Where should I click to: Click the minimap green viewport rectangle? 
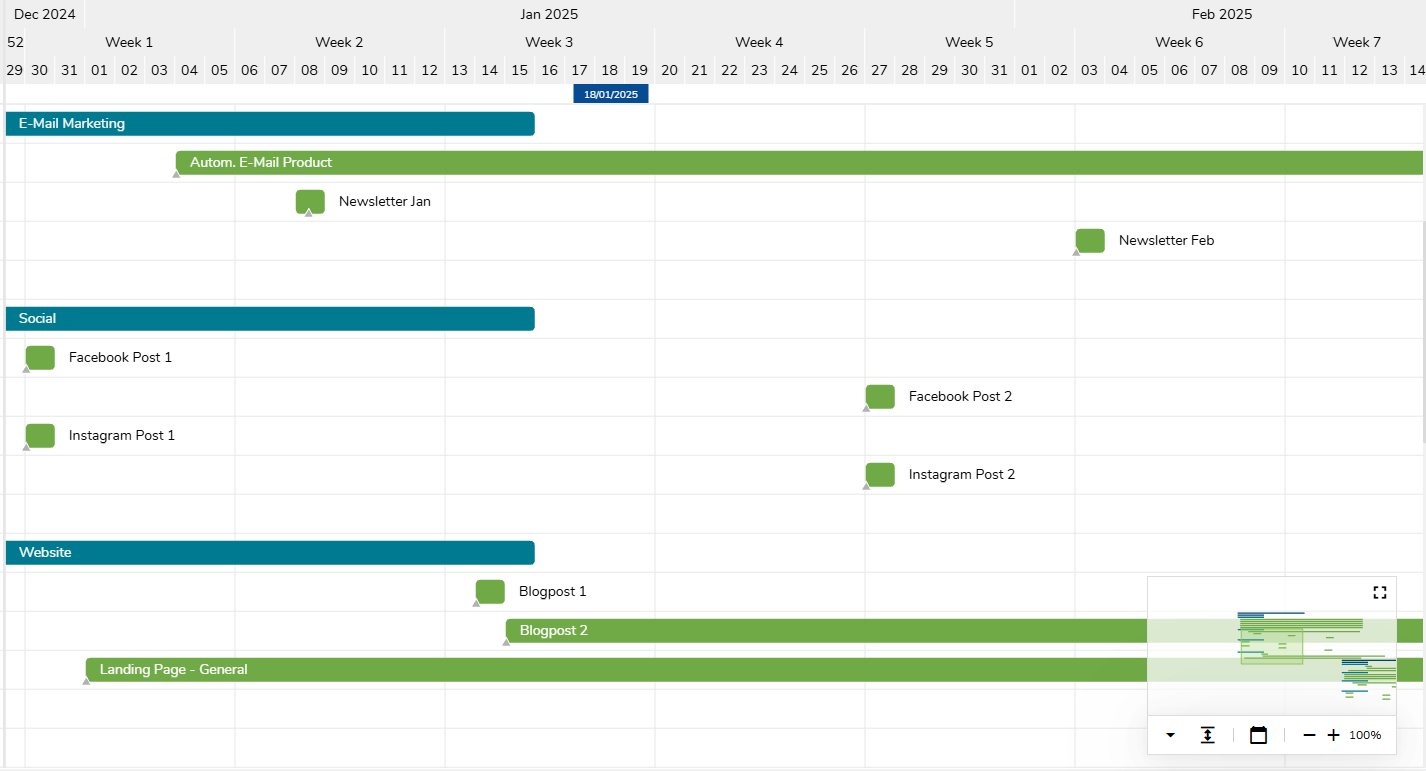pos(1272,647)
